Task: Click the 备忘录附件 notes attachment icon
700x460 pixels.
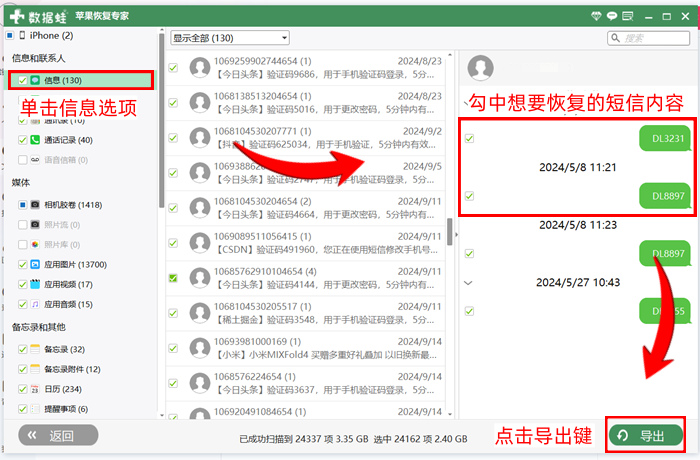Action: pos(35,369)
